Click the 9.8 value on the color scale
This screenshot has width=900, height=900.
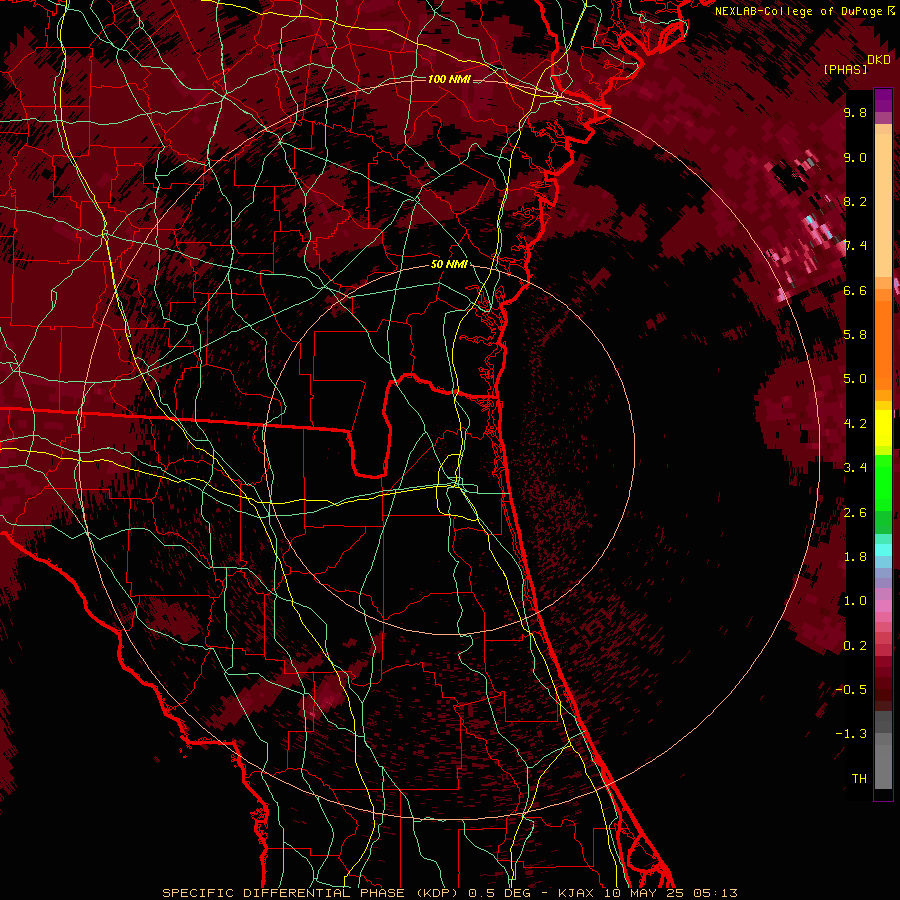tap(855, 112)
